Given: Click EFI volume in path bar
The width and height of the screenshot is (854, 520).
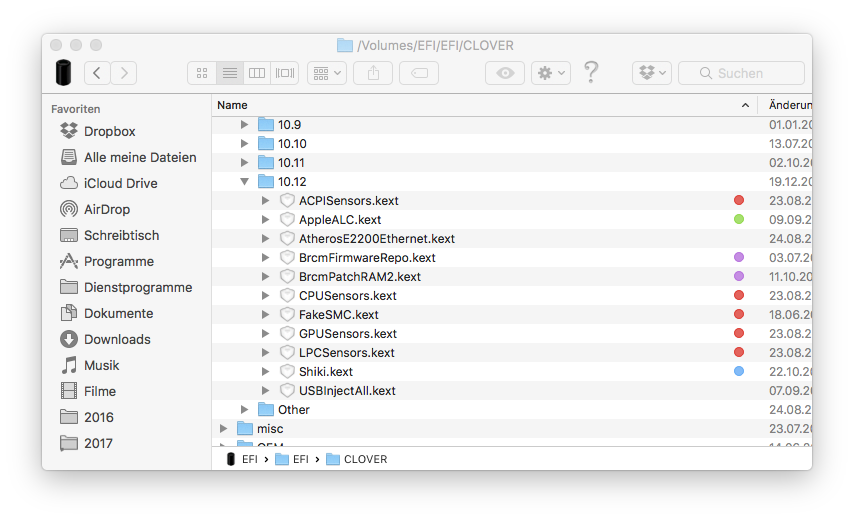Looking at the screenshot, I should pos(242,460).
